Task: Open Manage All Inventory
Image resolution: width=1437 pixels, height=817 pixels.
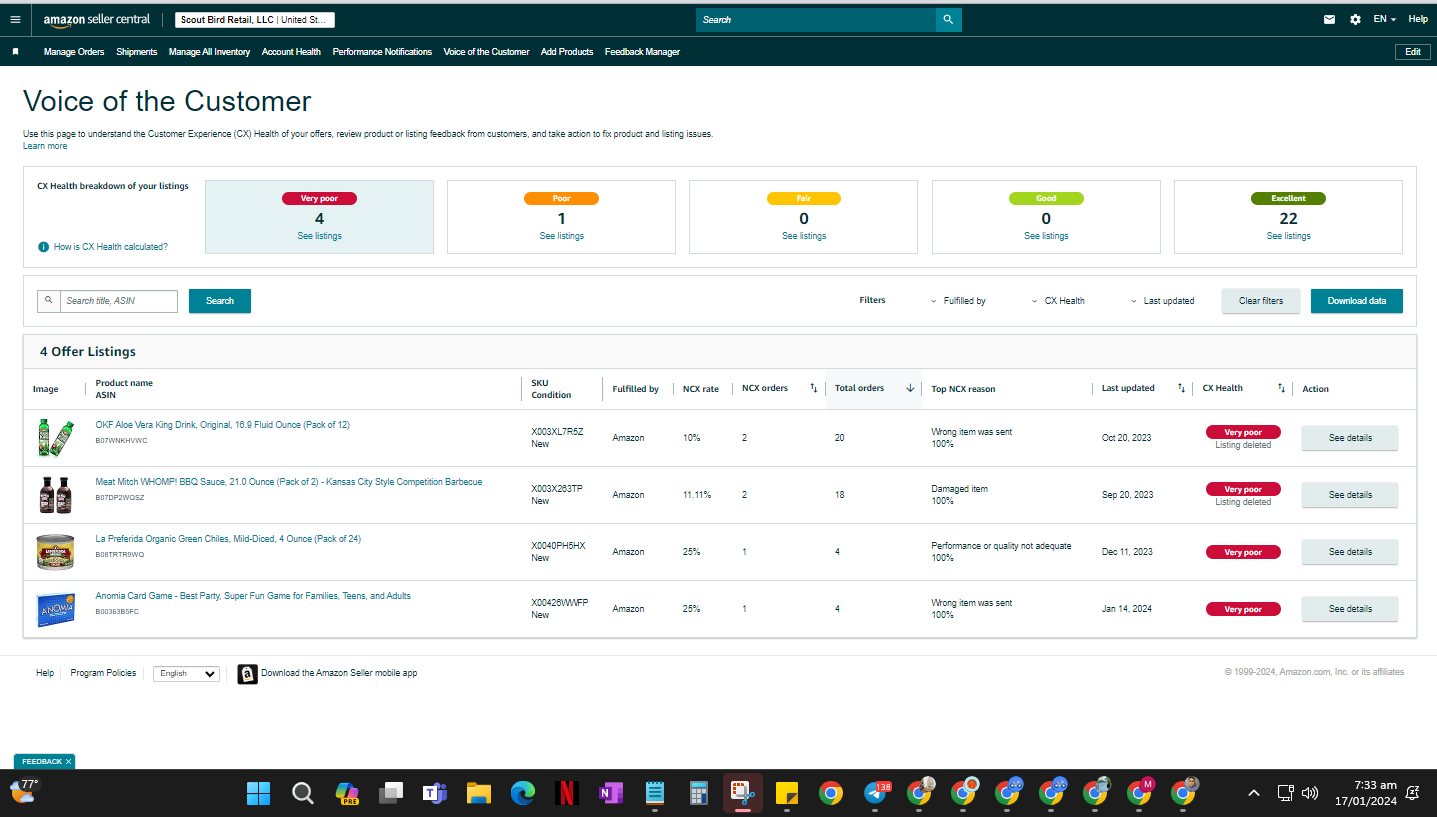Action: [210, 52]
